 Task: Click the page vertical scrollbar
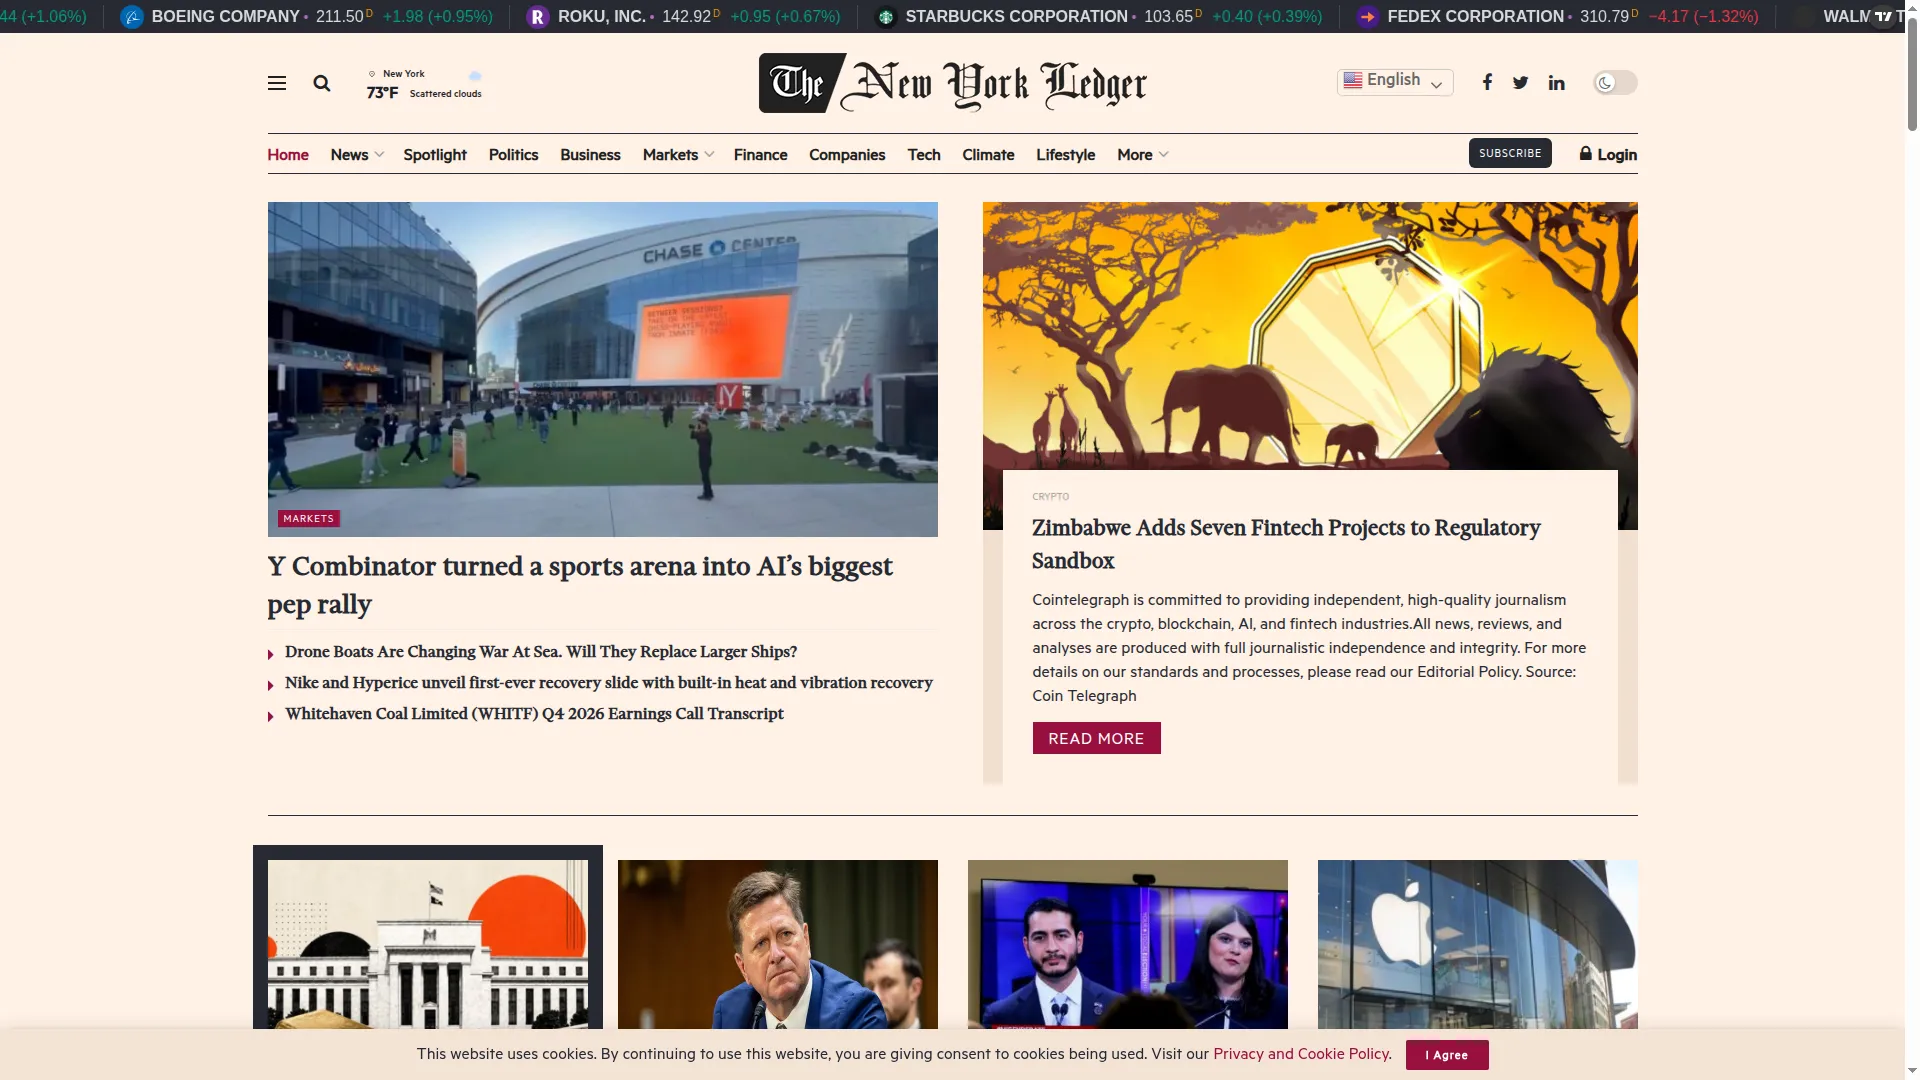1912,75
